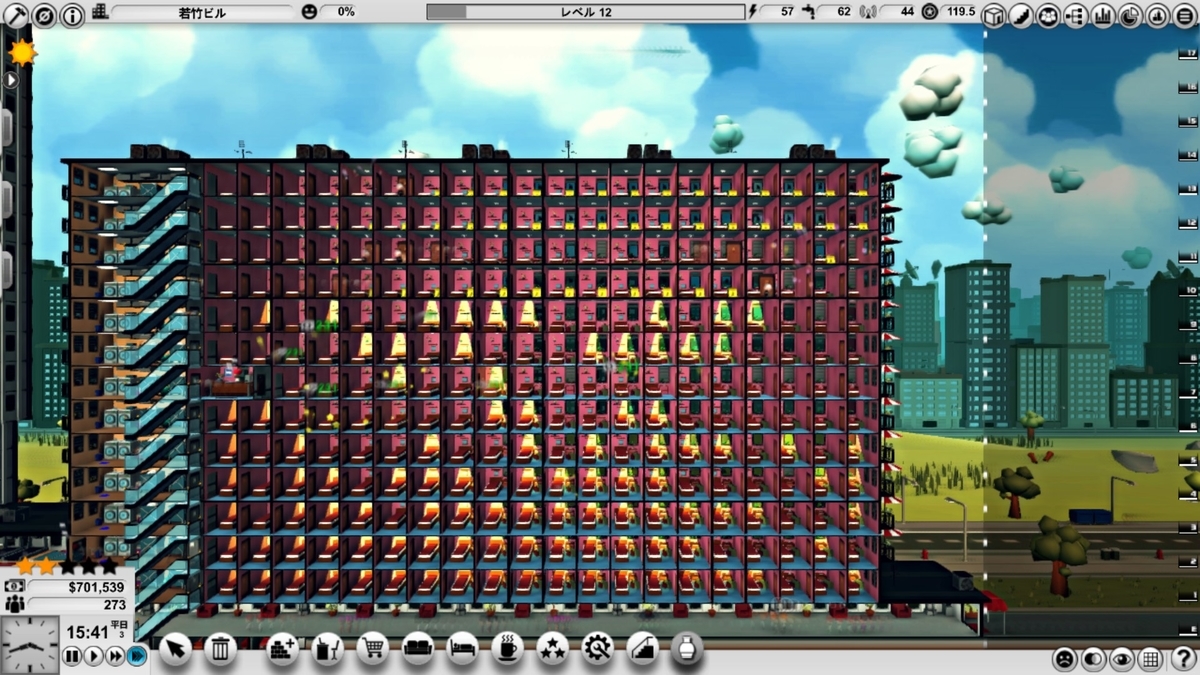Toggle the eye visibility overlay

1123,659
